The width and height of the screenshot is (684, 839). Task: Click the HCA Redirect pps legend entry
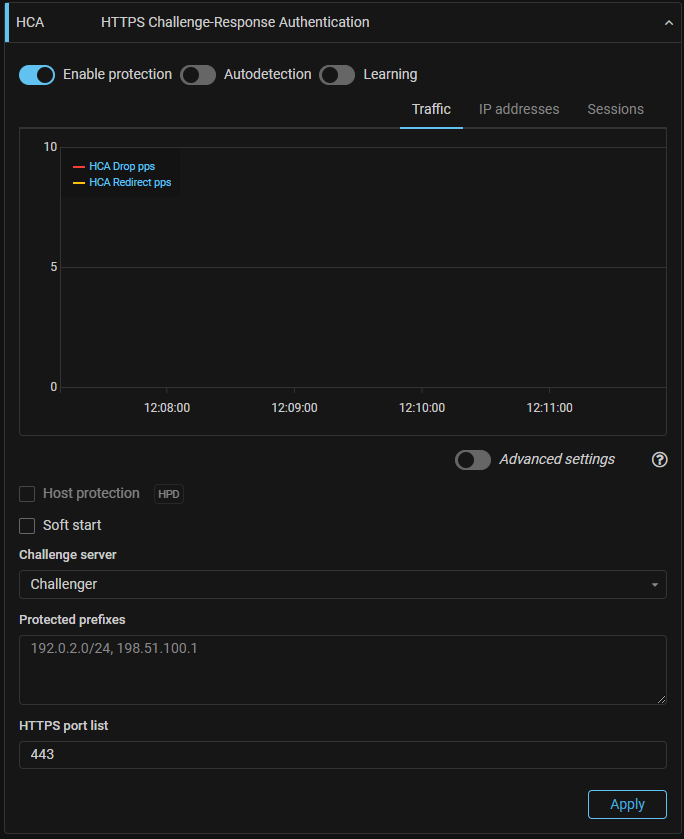point(129,183)
